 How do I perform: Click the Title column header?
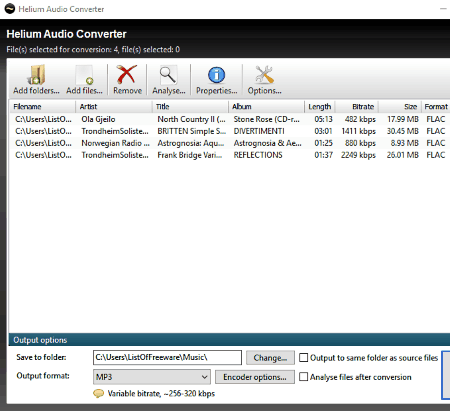click(x=190, y=107)
